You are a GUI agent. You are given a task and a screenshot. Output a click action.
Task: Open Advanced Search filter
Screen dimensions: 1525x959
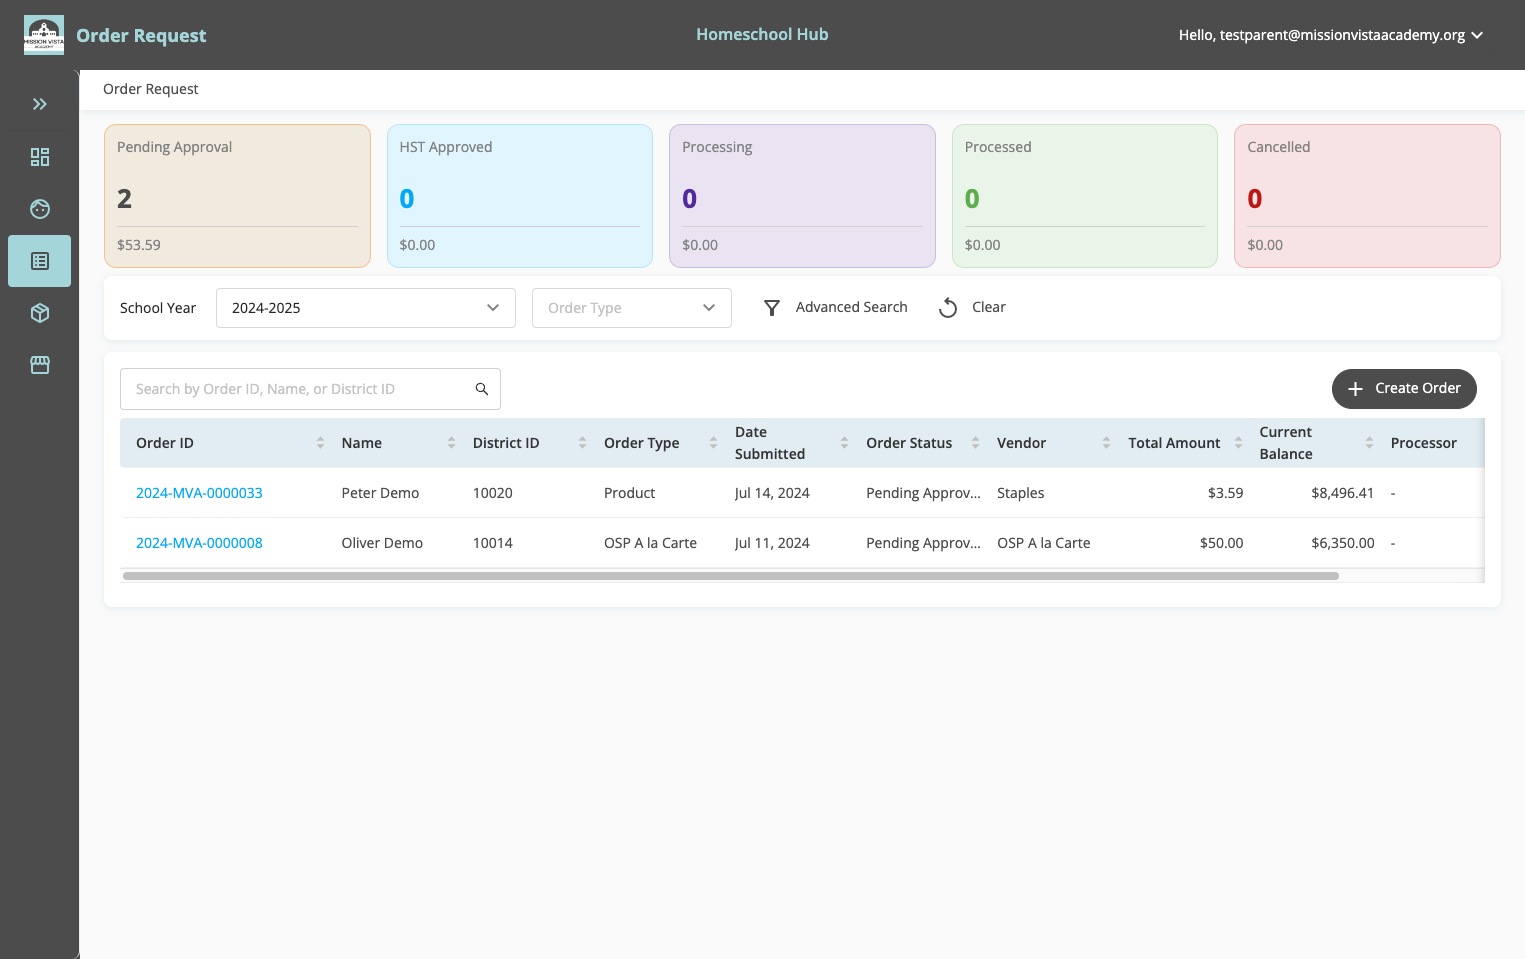pos(836,307)
